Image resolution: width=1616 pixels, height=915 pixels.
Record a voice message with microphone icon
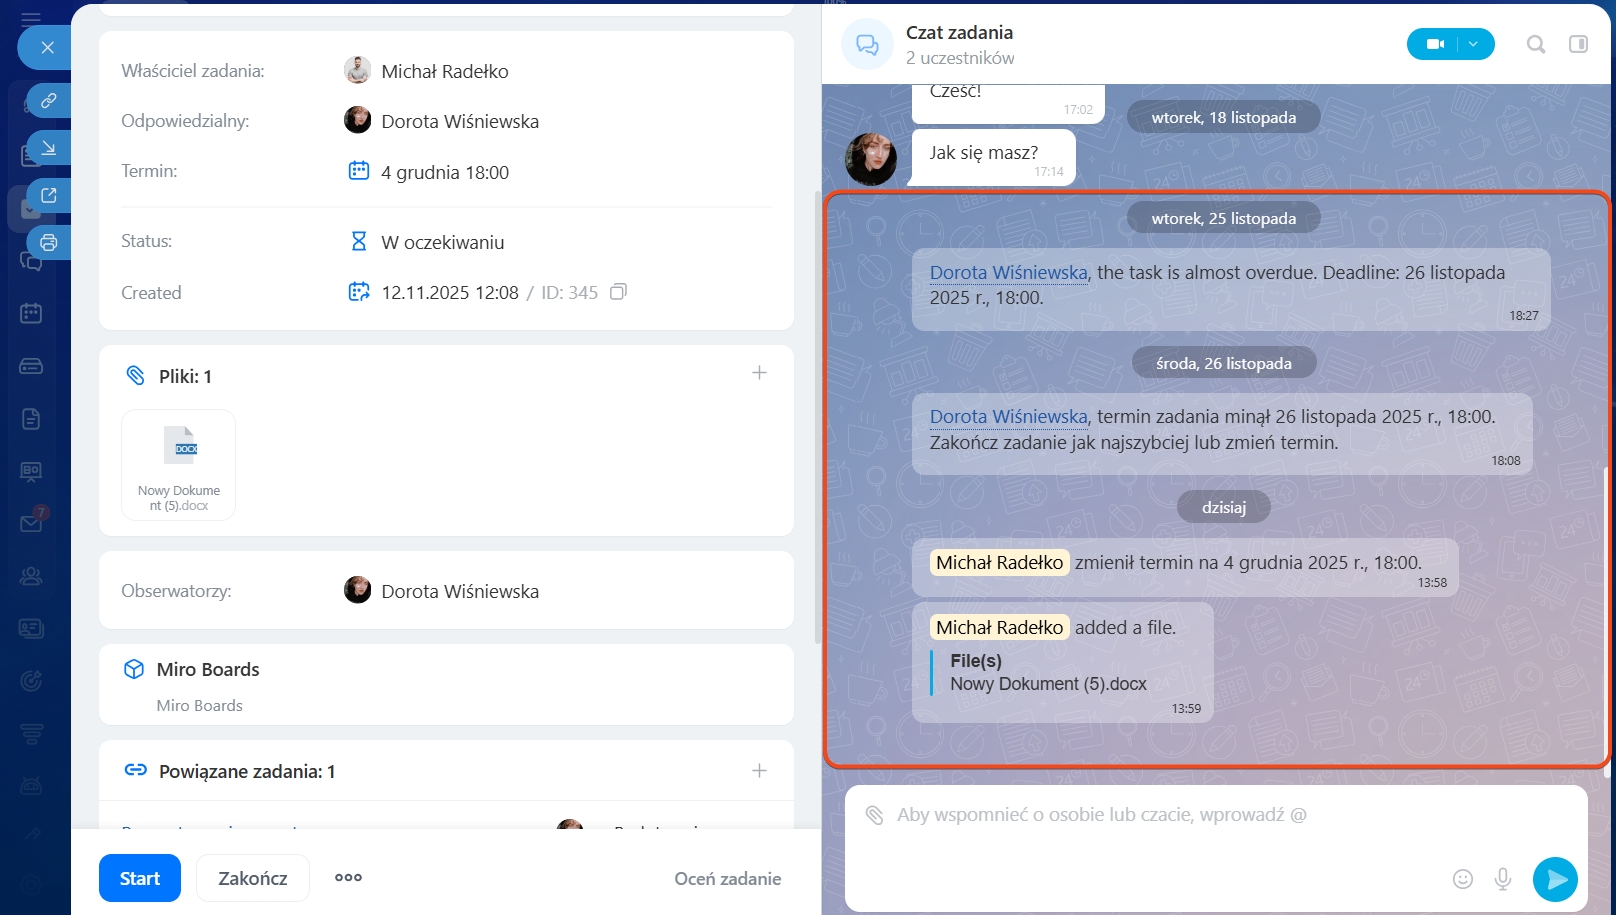point(1502,879)
